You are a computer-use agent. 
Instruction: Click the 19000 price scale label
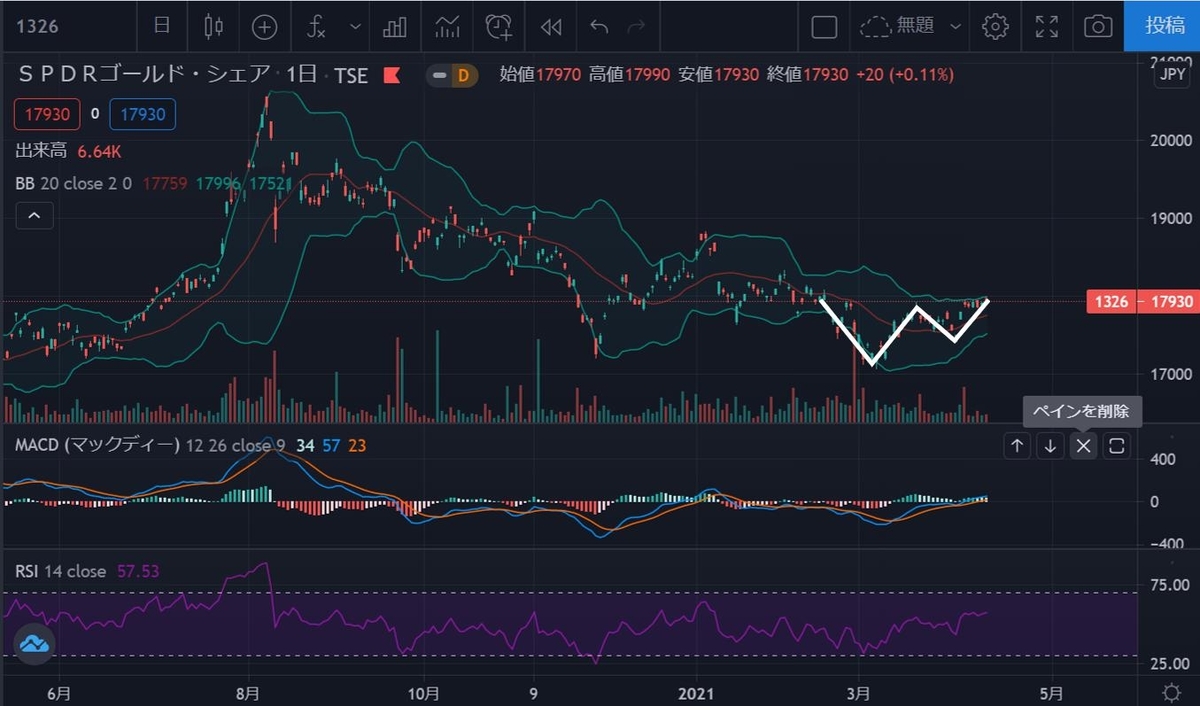click(1170, 218)
